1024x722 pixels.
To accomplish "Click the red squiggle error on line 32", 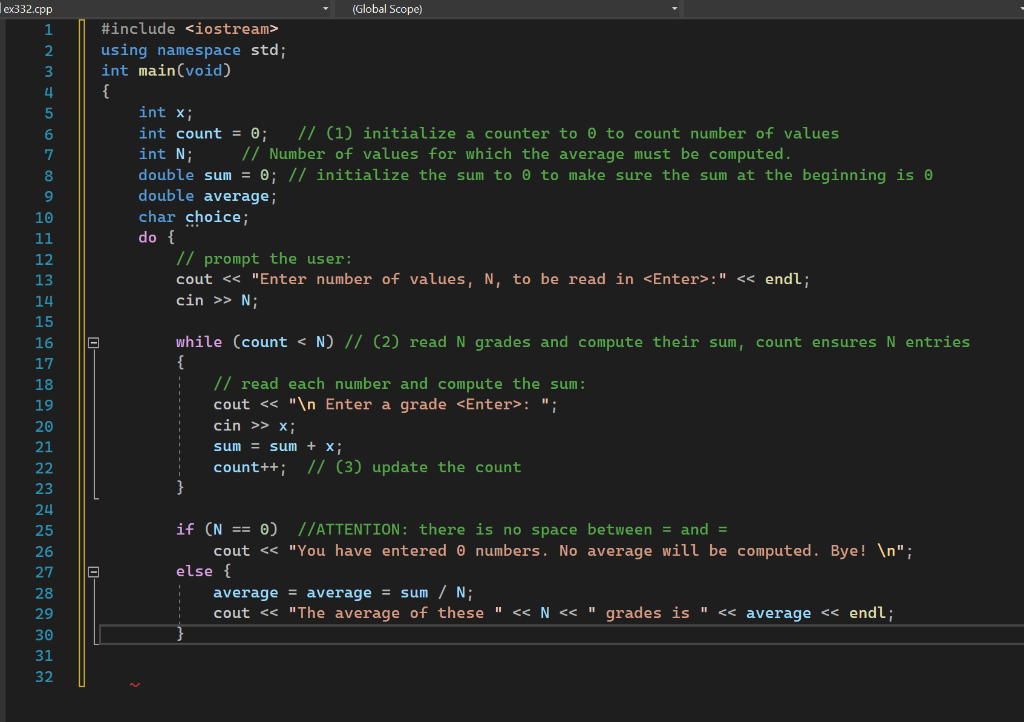I will [135, 685].
